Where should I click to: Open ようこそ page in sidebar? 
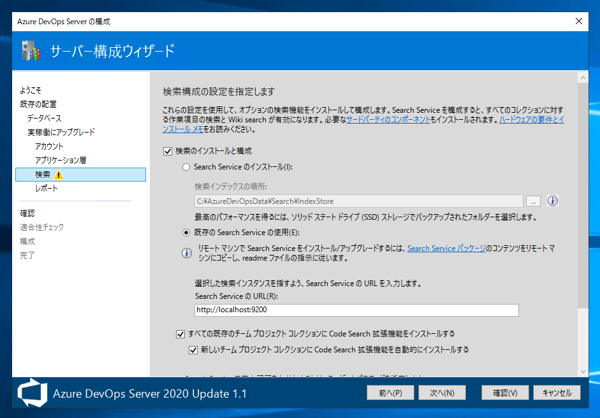coord(30,90)
